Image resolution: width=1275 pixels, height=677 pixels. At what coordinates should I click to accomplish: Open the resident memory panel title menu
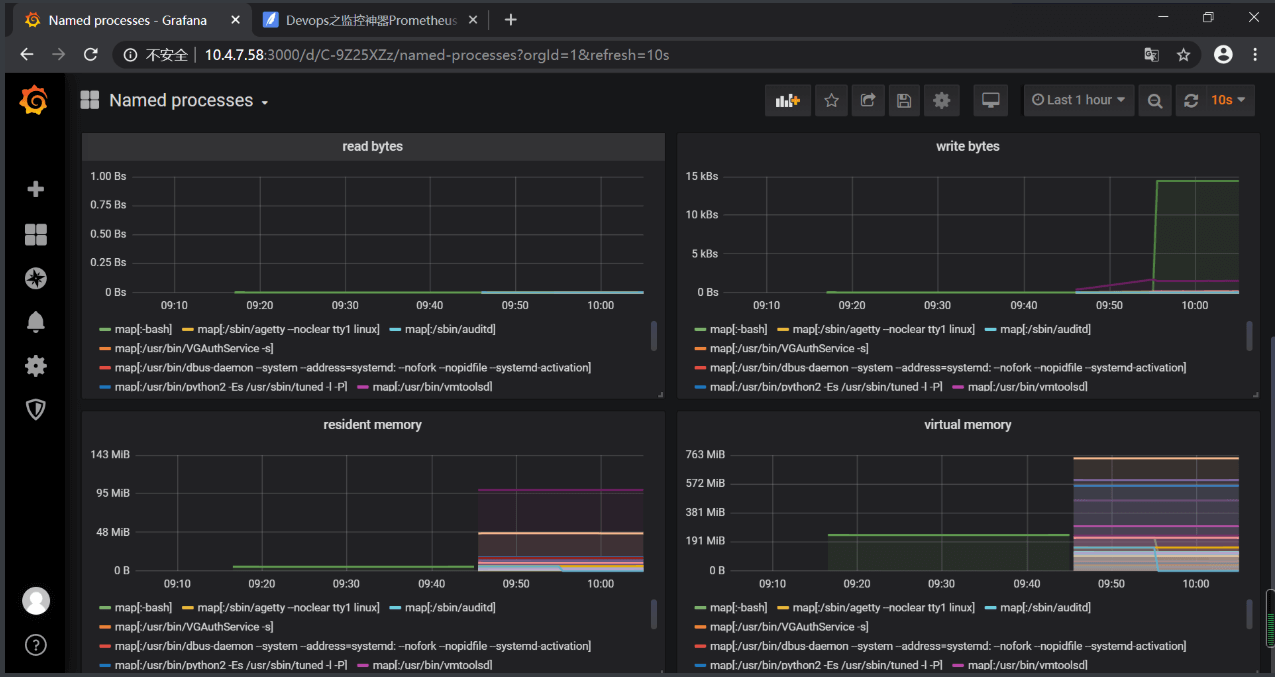(x=372, y=425)
